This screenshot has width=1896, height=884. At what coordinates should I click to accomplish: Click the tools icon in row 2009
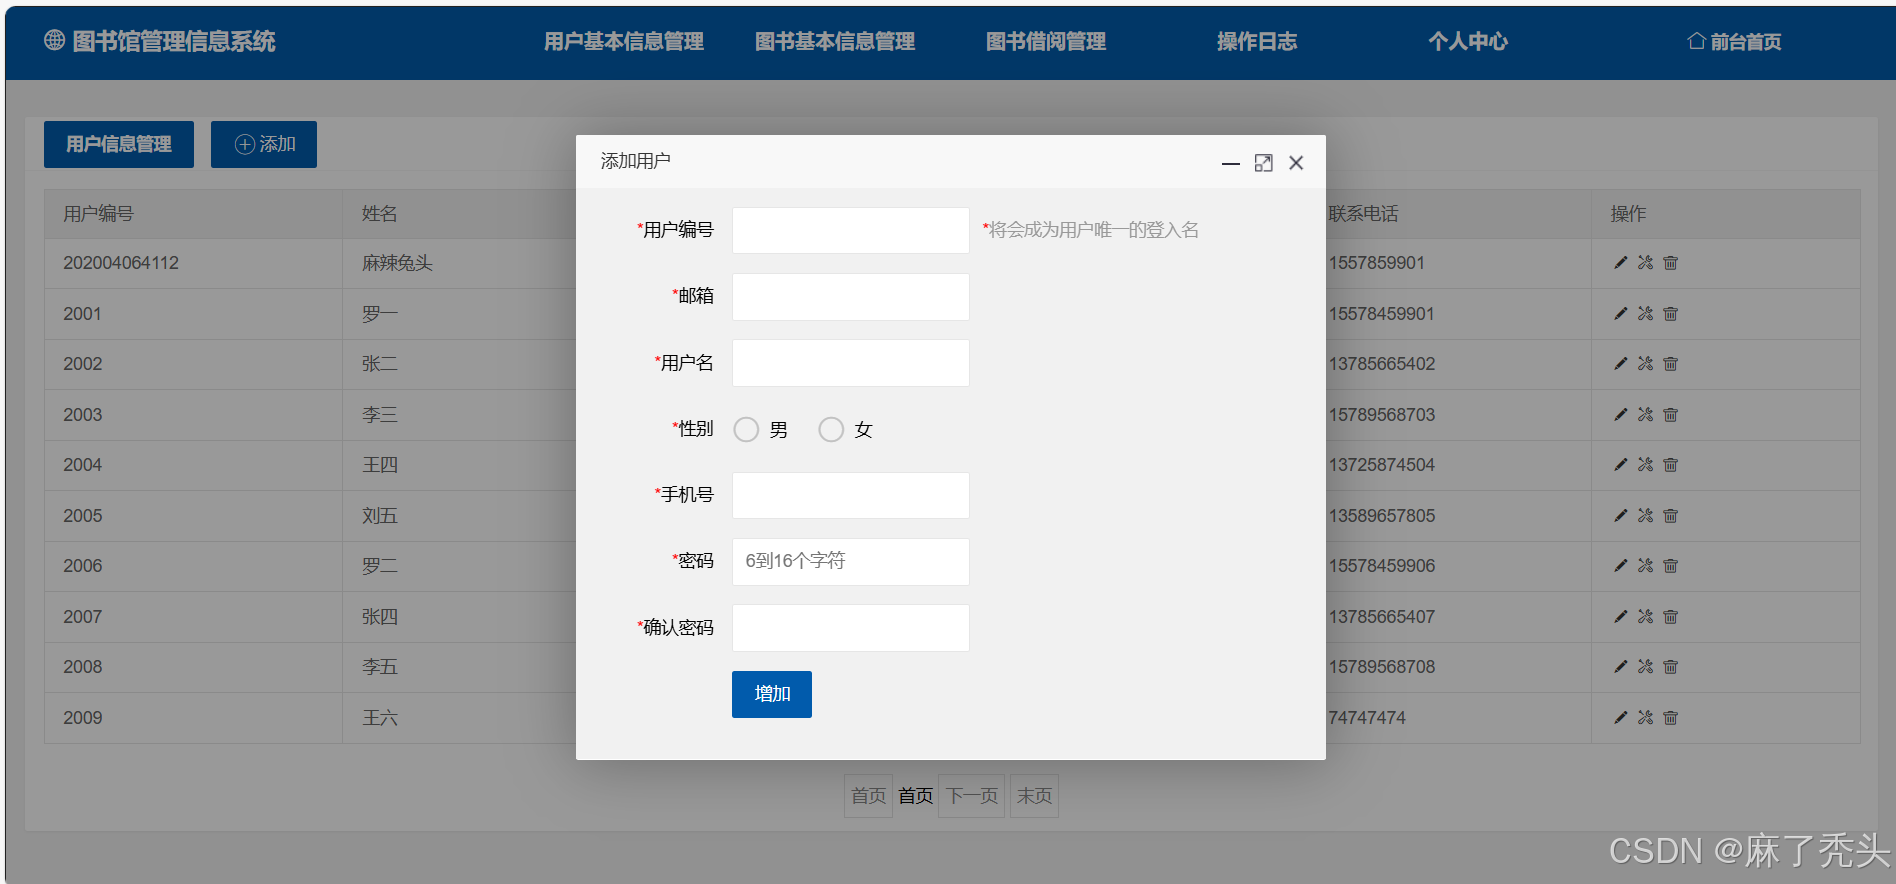coord(1645,718)
